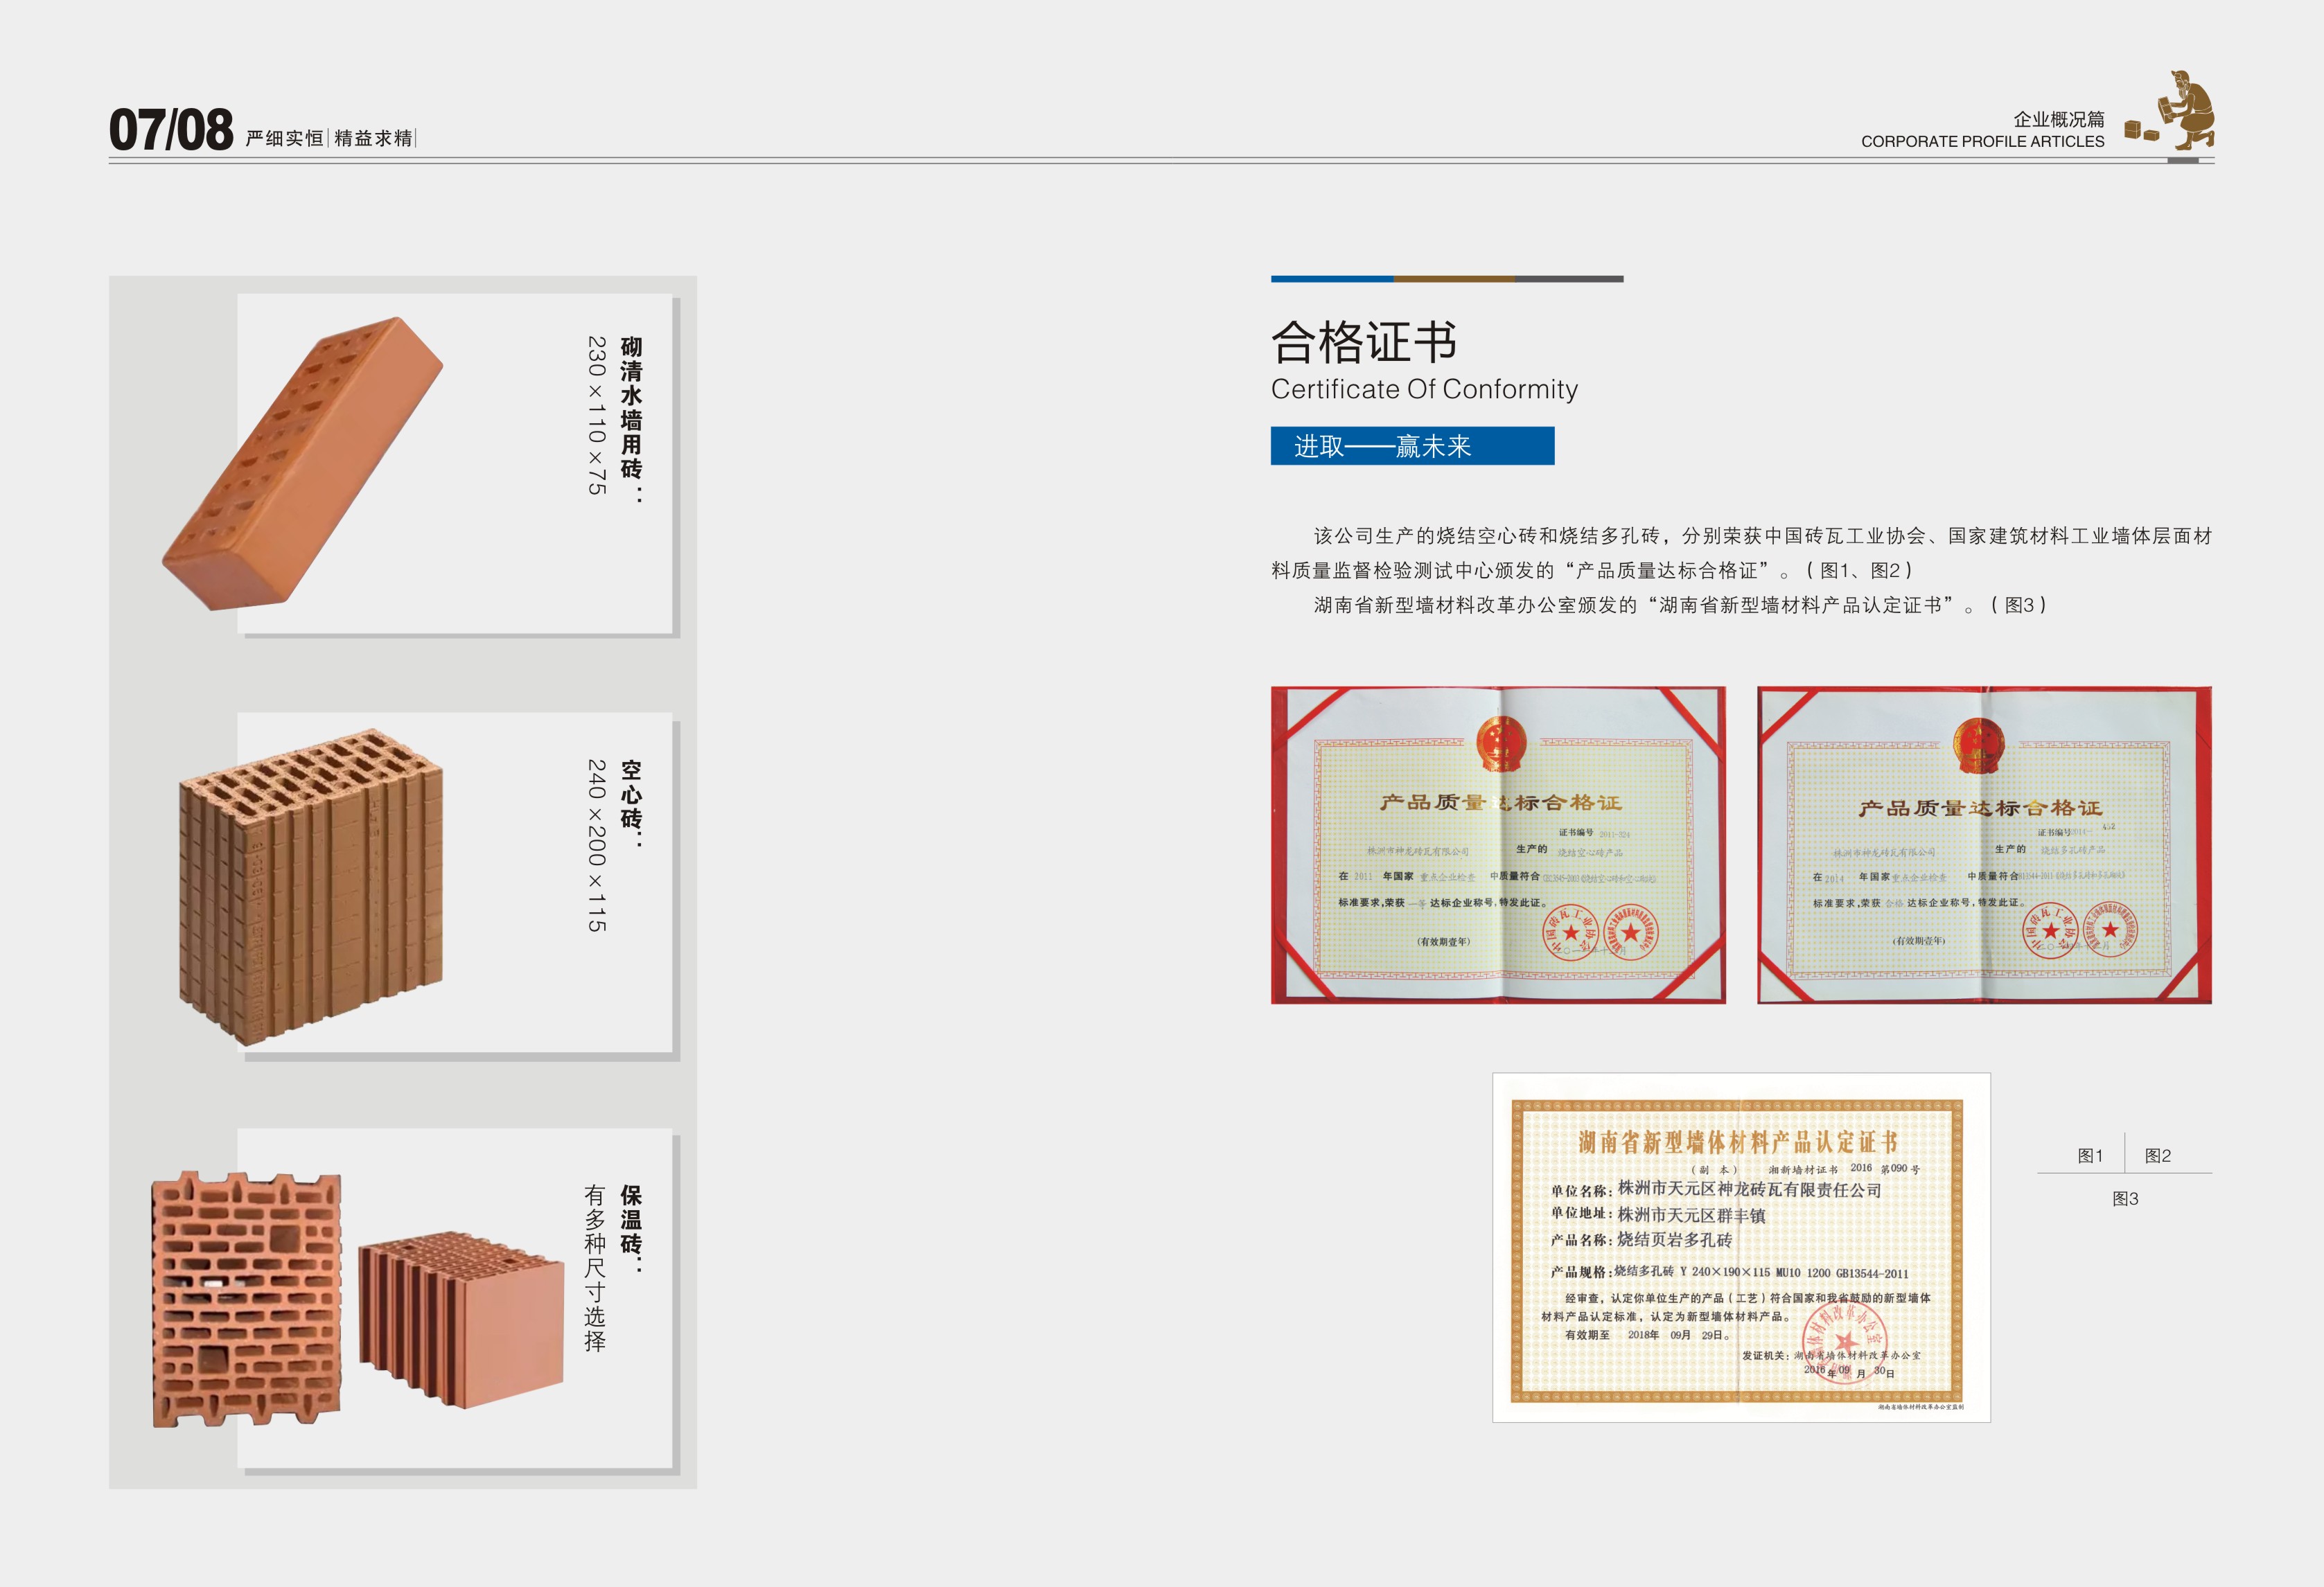Image resolution: width=2324 pixels, height=1587 pixels.
Task: Click the small brick icons beside the worker logo
Action: tap(2141, 130)
